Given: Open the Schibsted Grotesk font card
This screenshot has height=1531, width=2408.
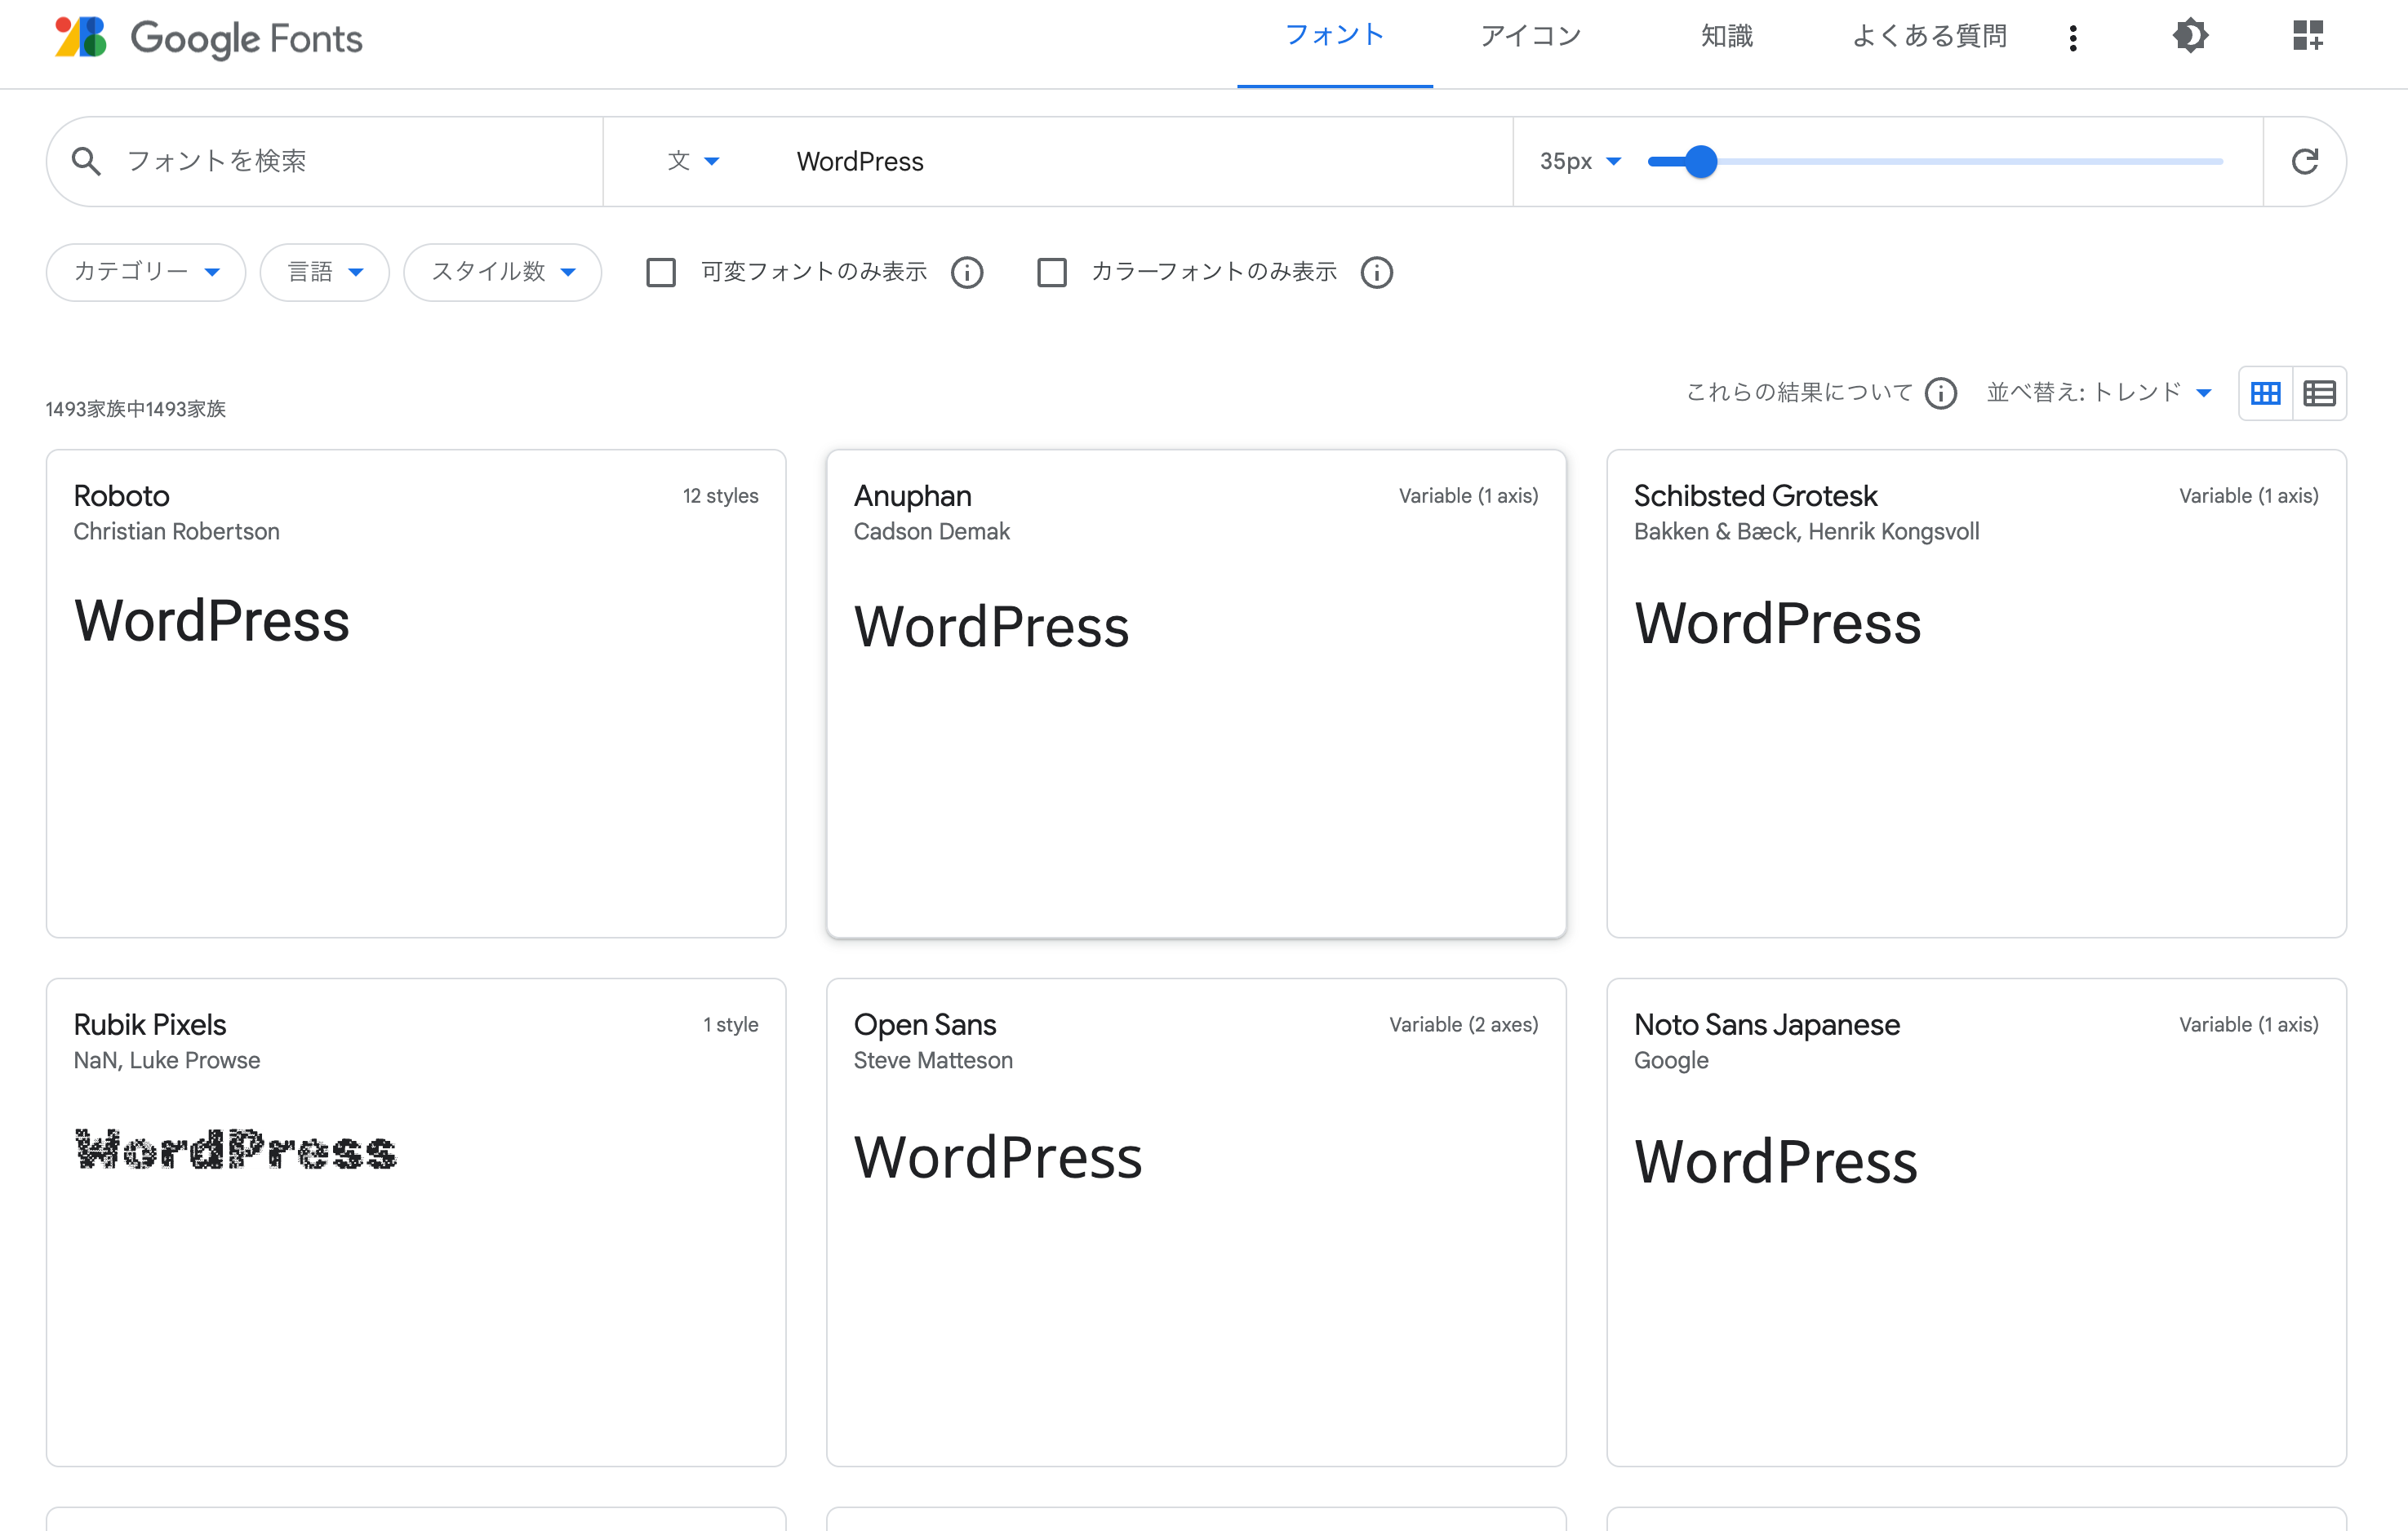Looking at the screenshot, I should point(1976,693).
